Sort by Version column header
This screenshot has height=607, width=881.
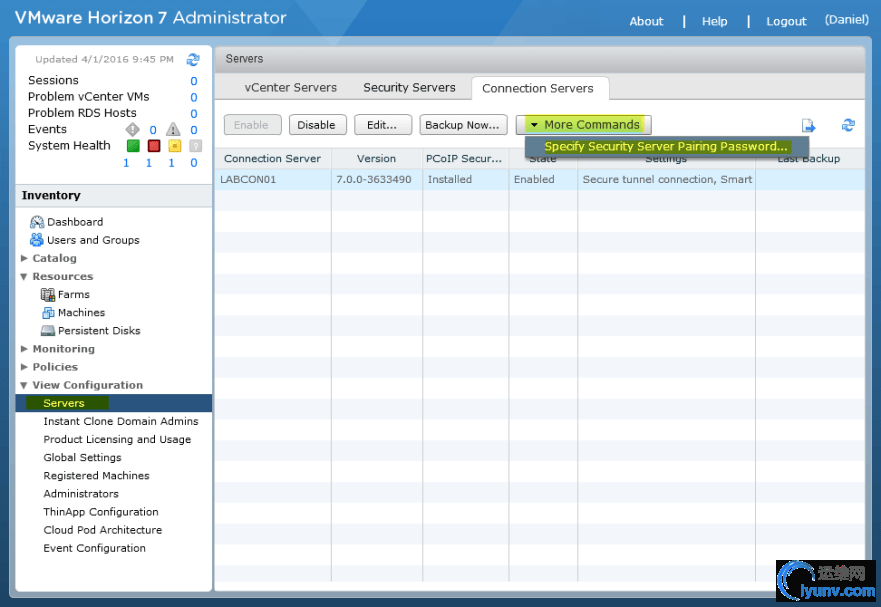click(x=376, y=158)
